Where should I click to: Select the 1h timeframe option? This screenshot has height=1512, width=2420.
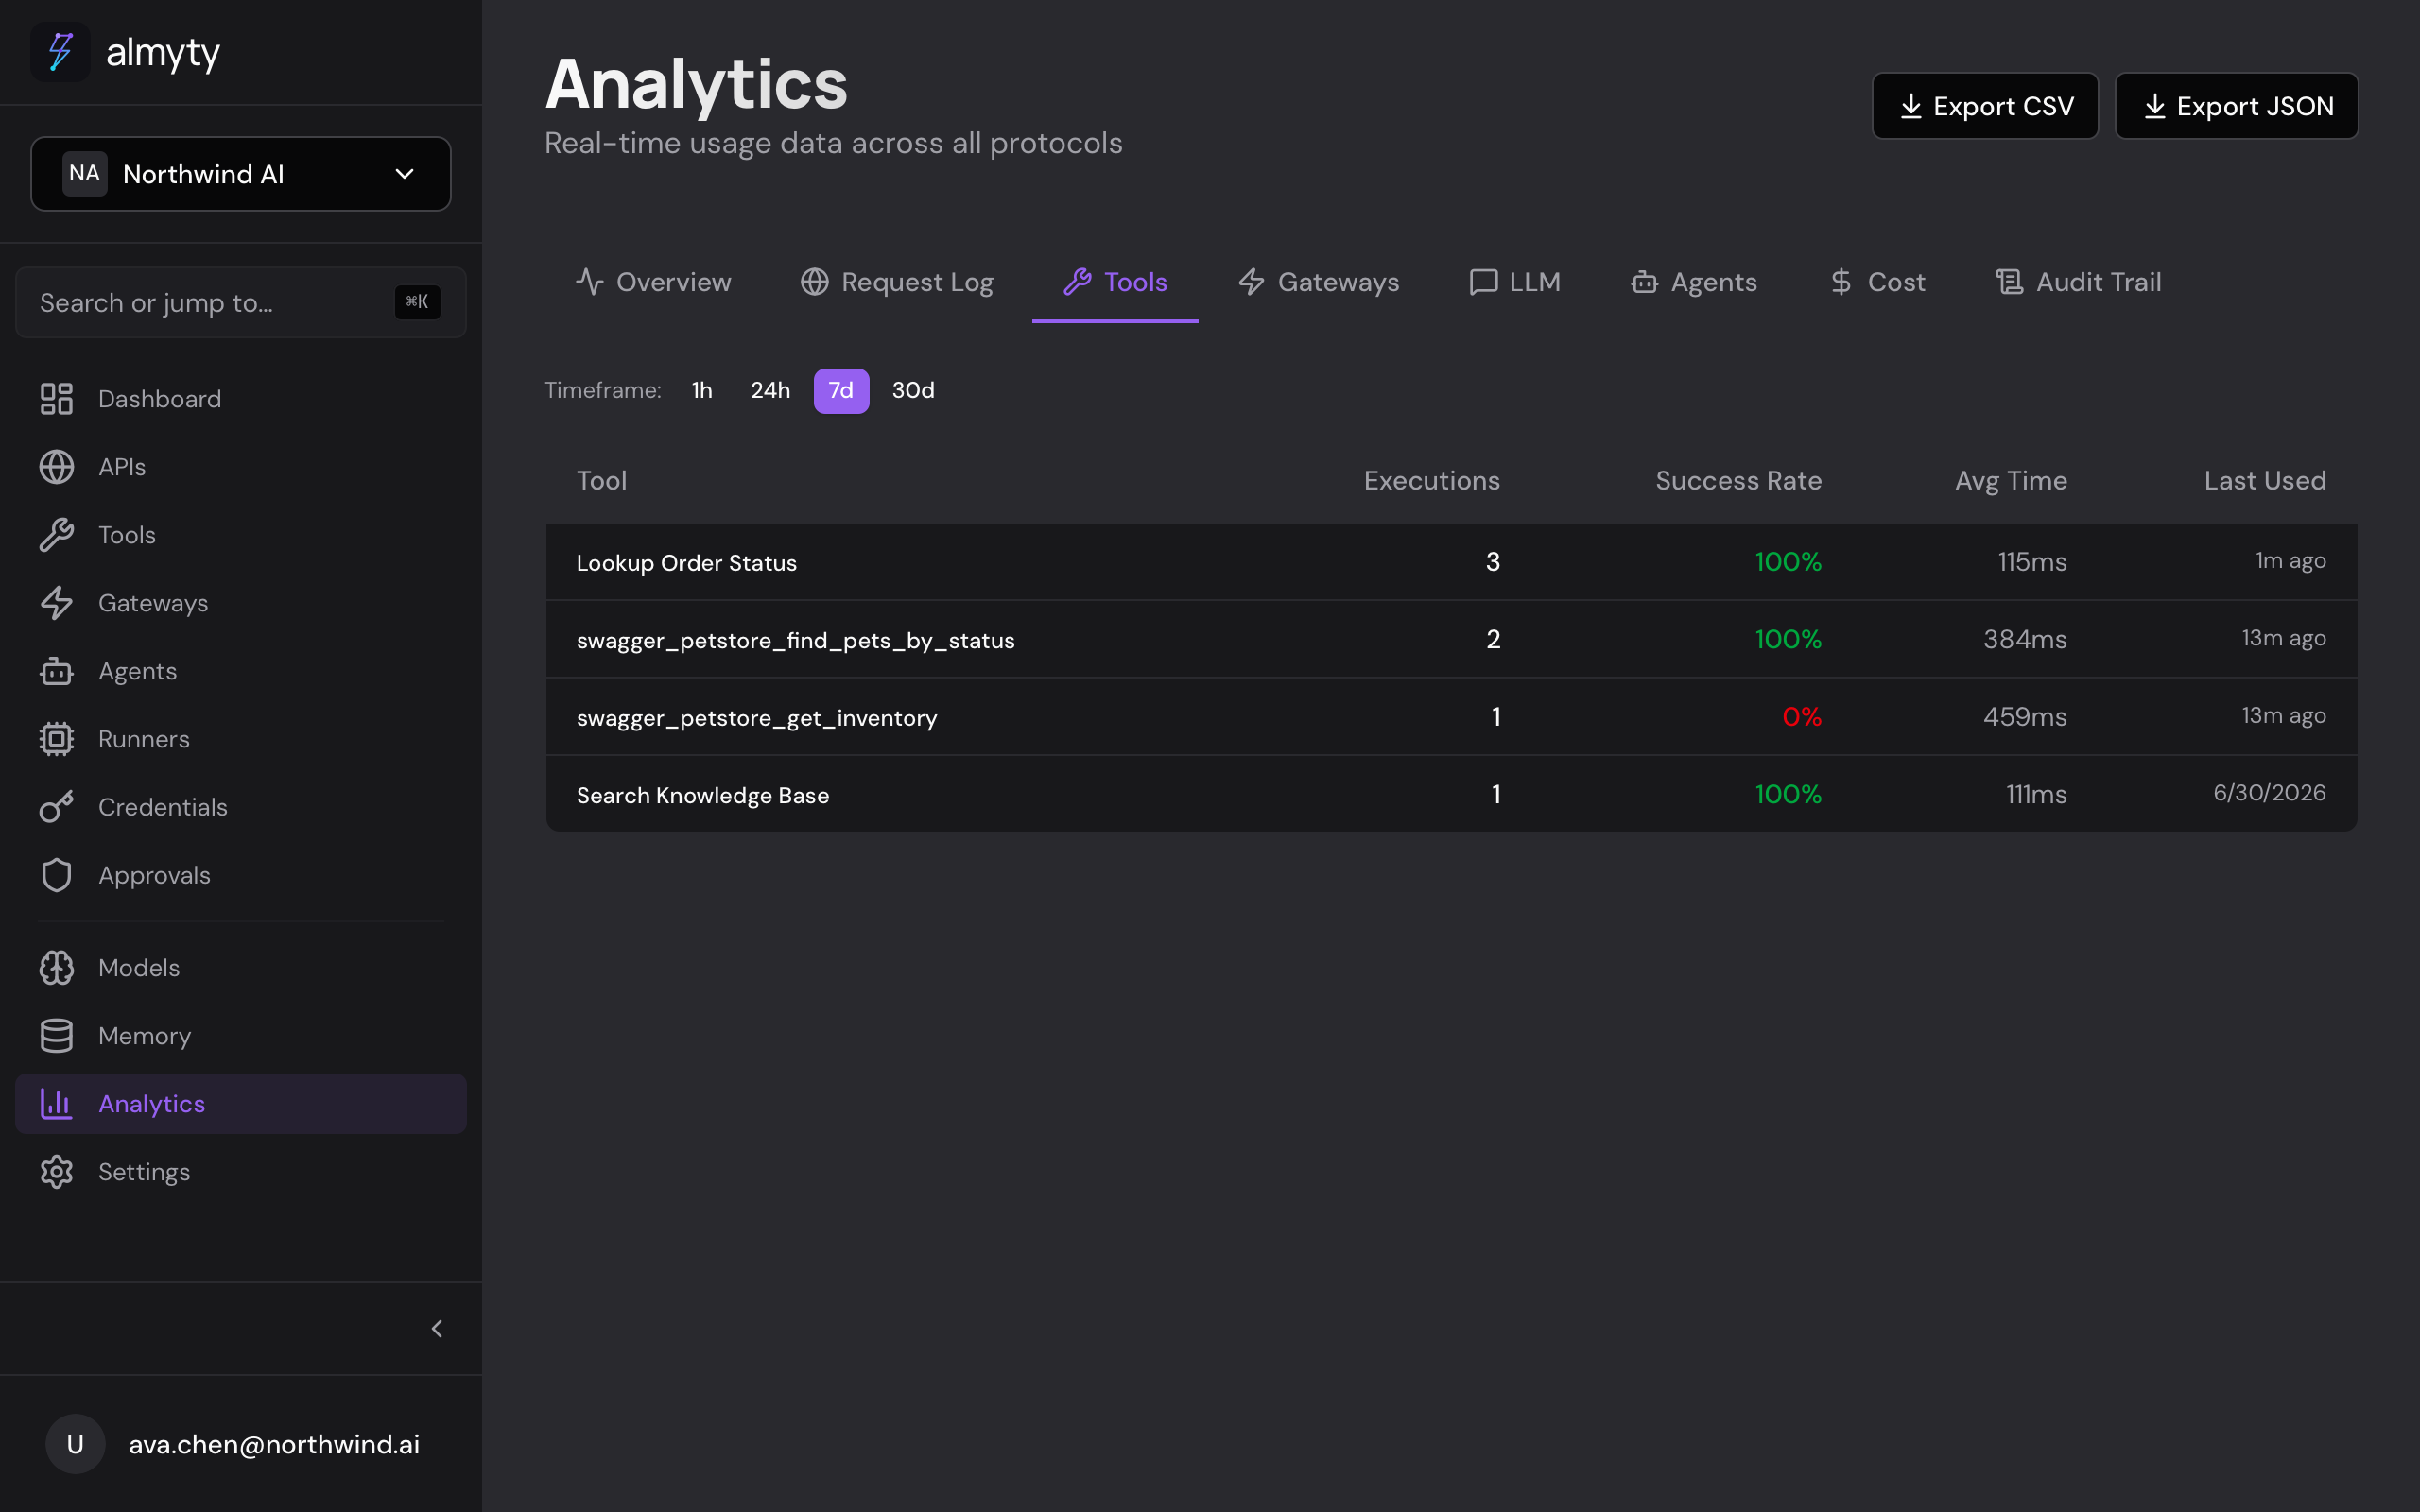pyautogui.click(x=702, y=390)
